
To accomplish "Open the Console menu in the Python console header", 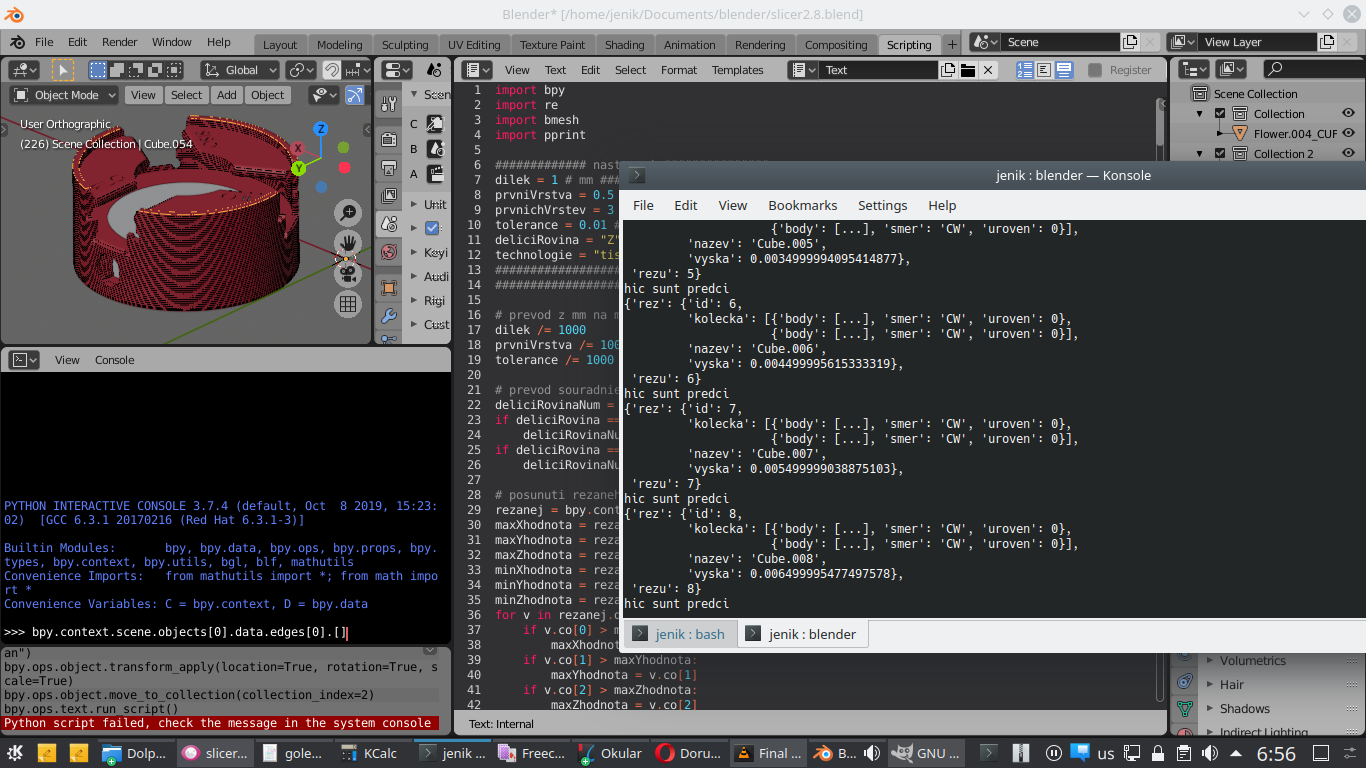I will [114, 360].
